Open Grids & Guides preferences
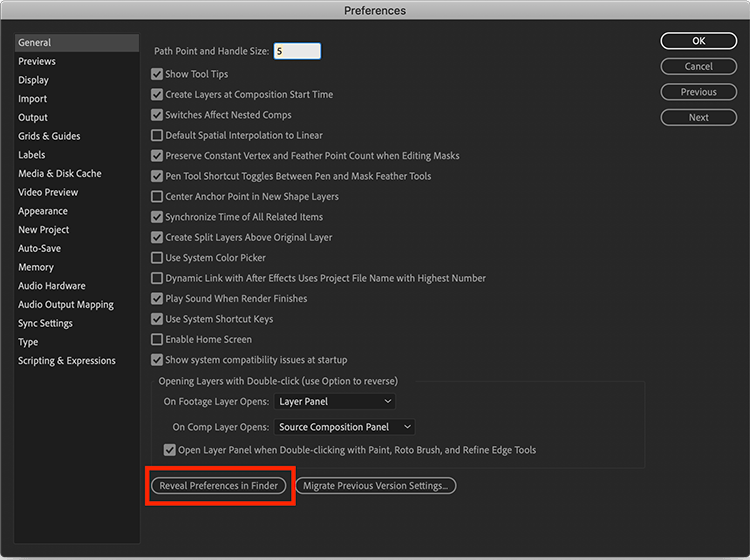This screenshot has height=560, width=750. tap(49, 136)
